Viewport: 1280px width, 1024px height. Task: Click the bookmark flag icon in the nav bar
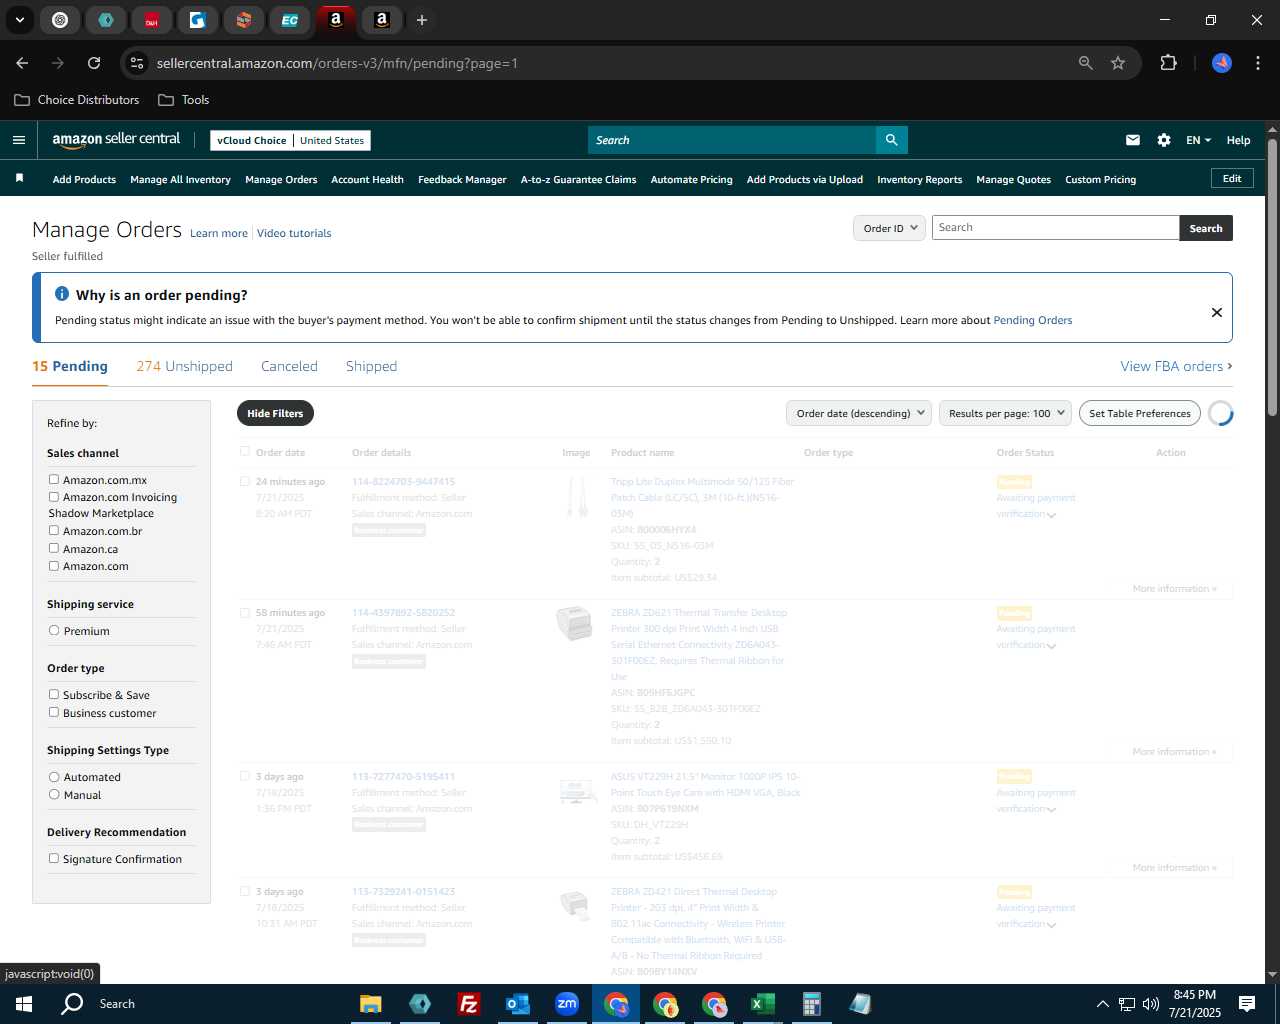[x=19, y=178]
